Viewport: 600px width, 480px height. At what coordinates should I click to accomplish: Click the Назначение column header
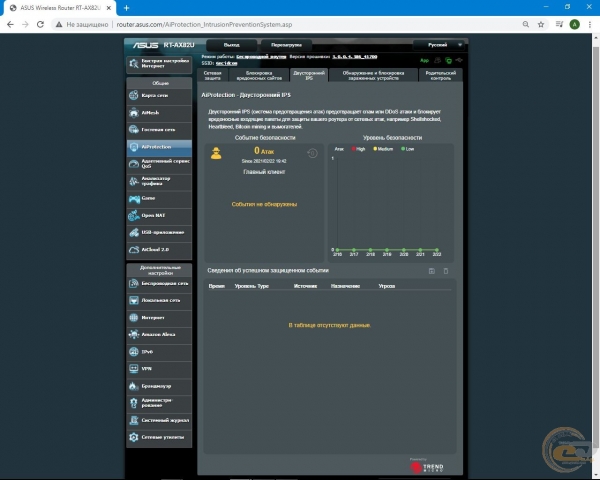point(345,286)
